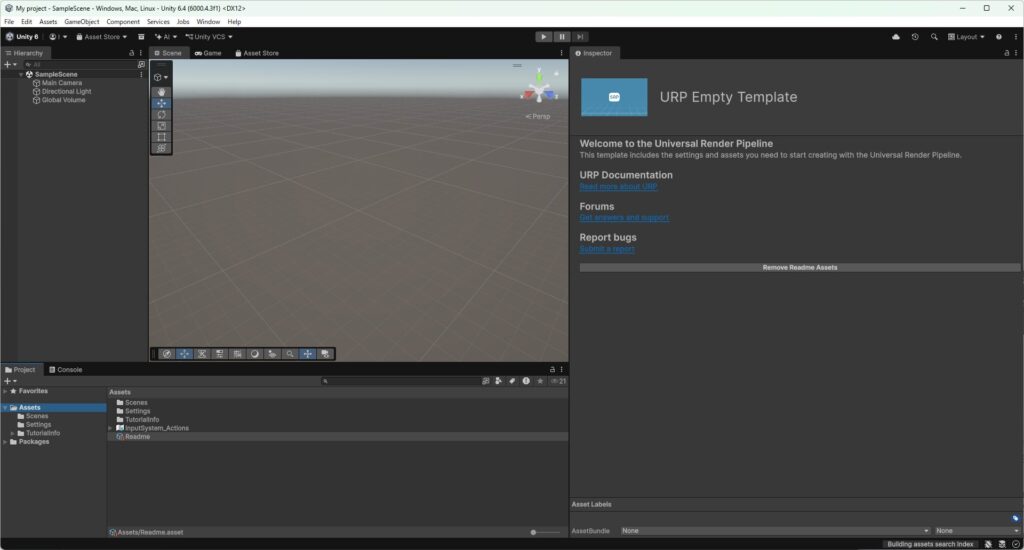
Task: Open the Read more about URP link
Action: click(x=618, y=186)
